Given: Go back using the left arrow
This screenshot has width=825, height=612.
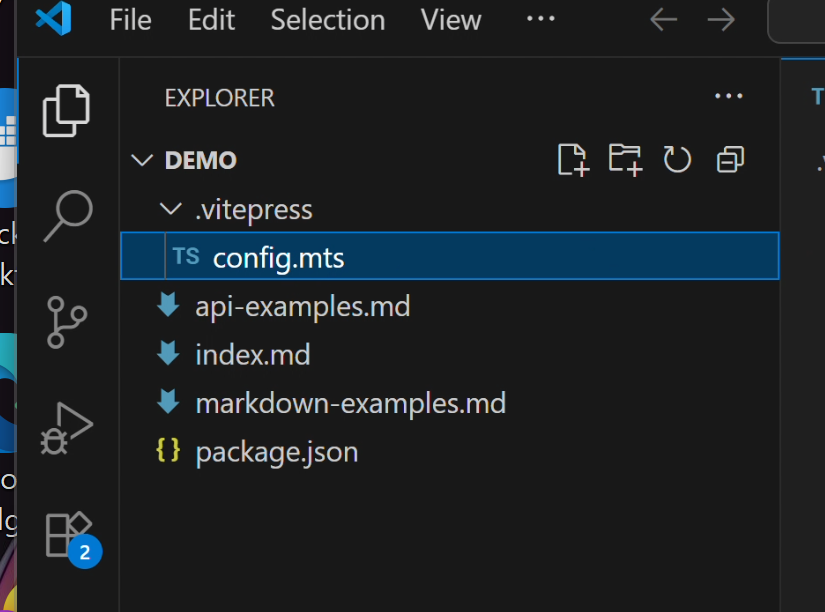Looking at the screenshot, I should [x=663, y=20].
